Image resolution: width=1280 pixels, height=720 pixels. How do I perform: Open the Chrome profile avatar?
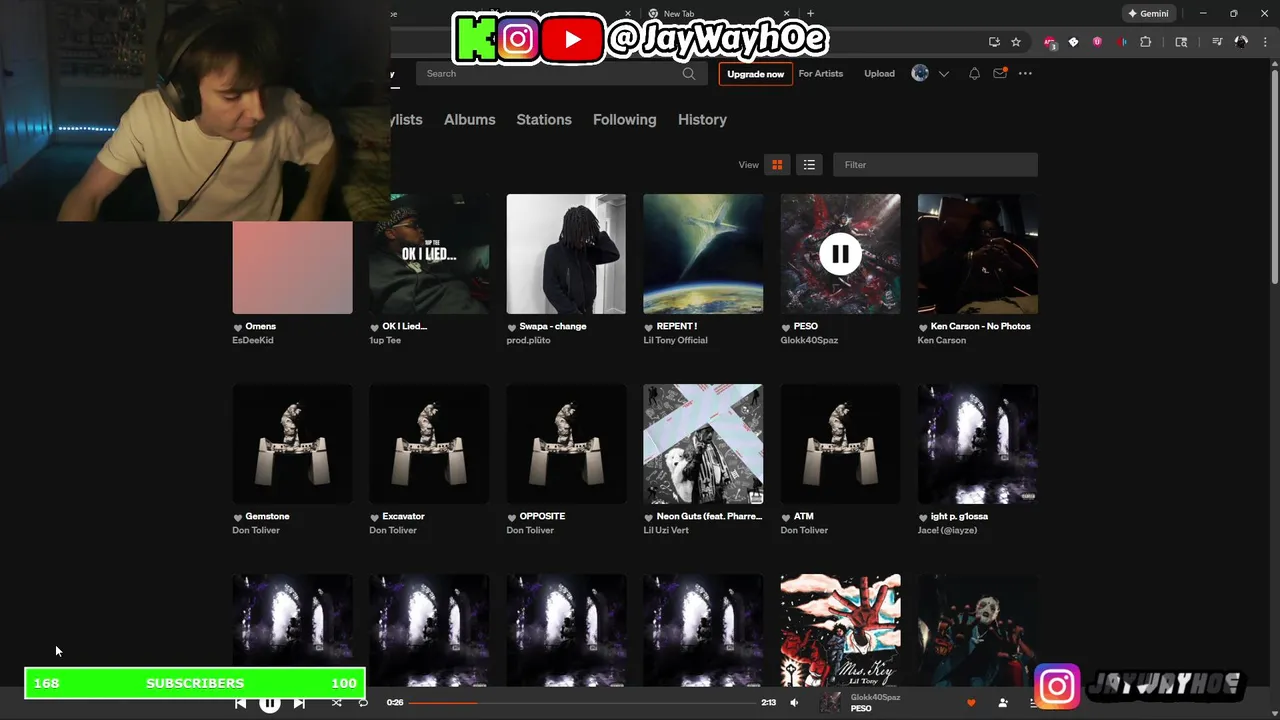pyautogui.click(x=1241, y=42)
